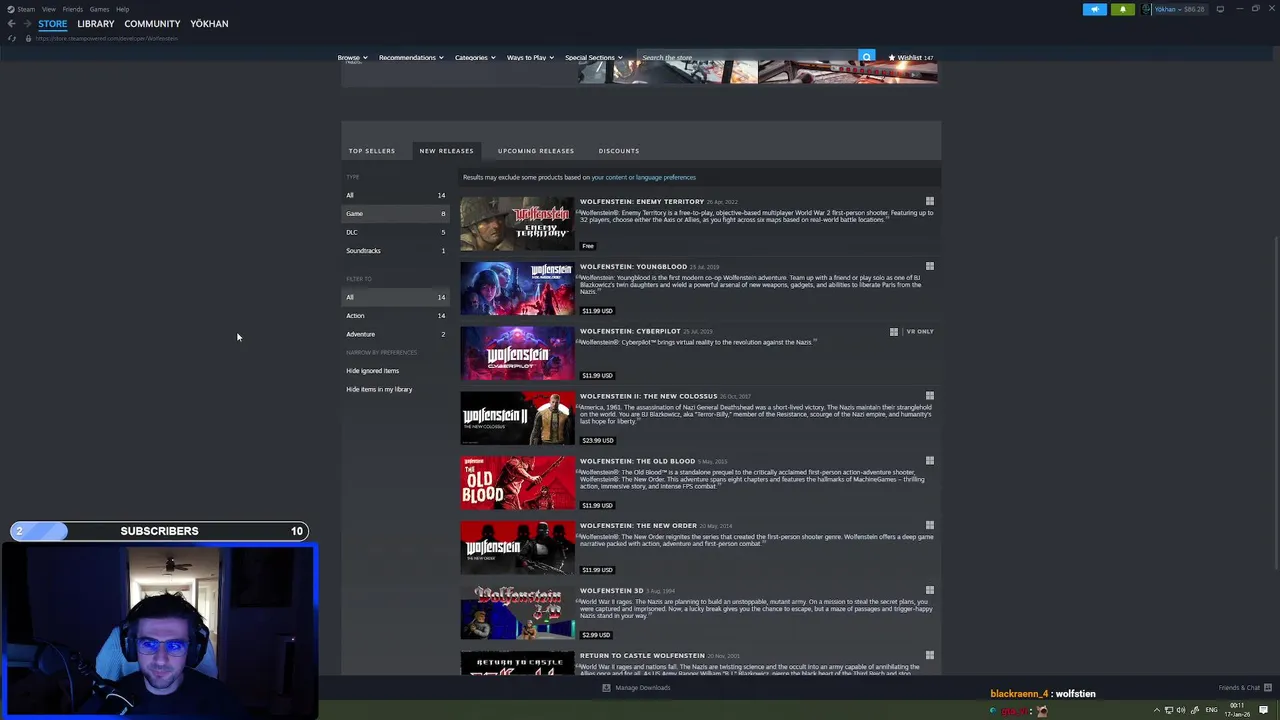Filter type by All

click(396, 195)
